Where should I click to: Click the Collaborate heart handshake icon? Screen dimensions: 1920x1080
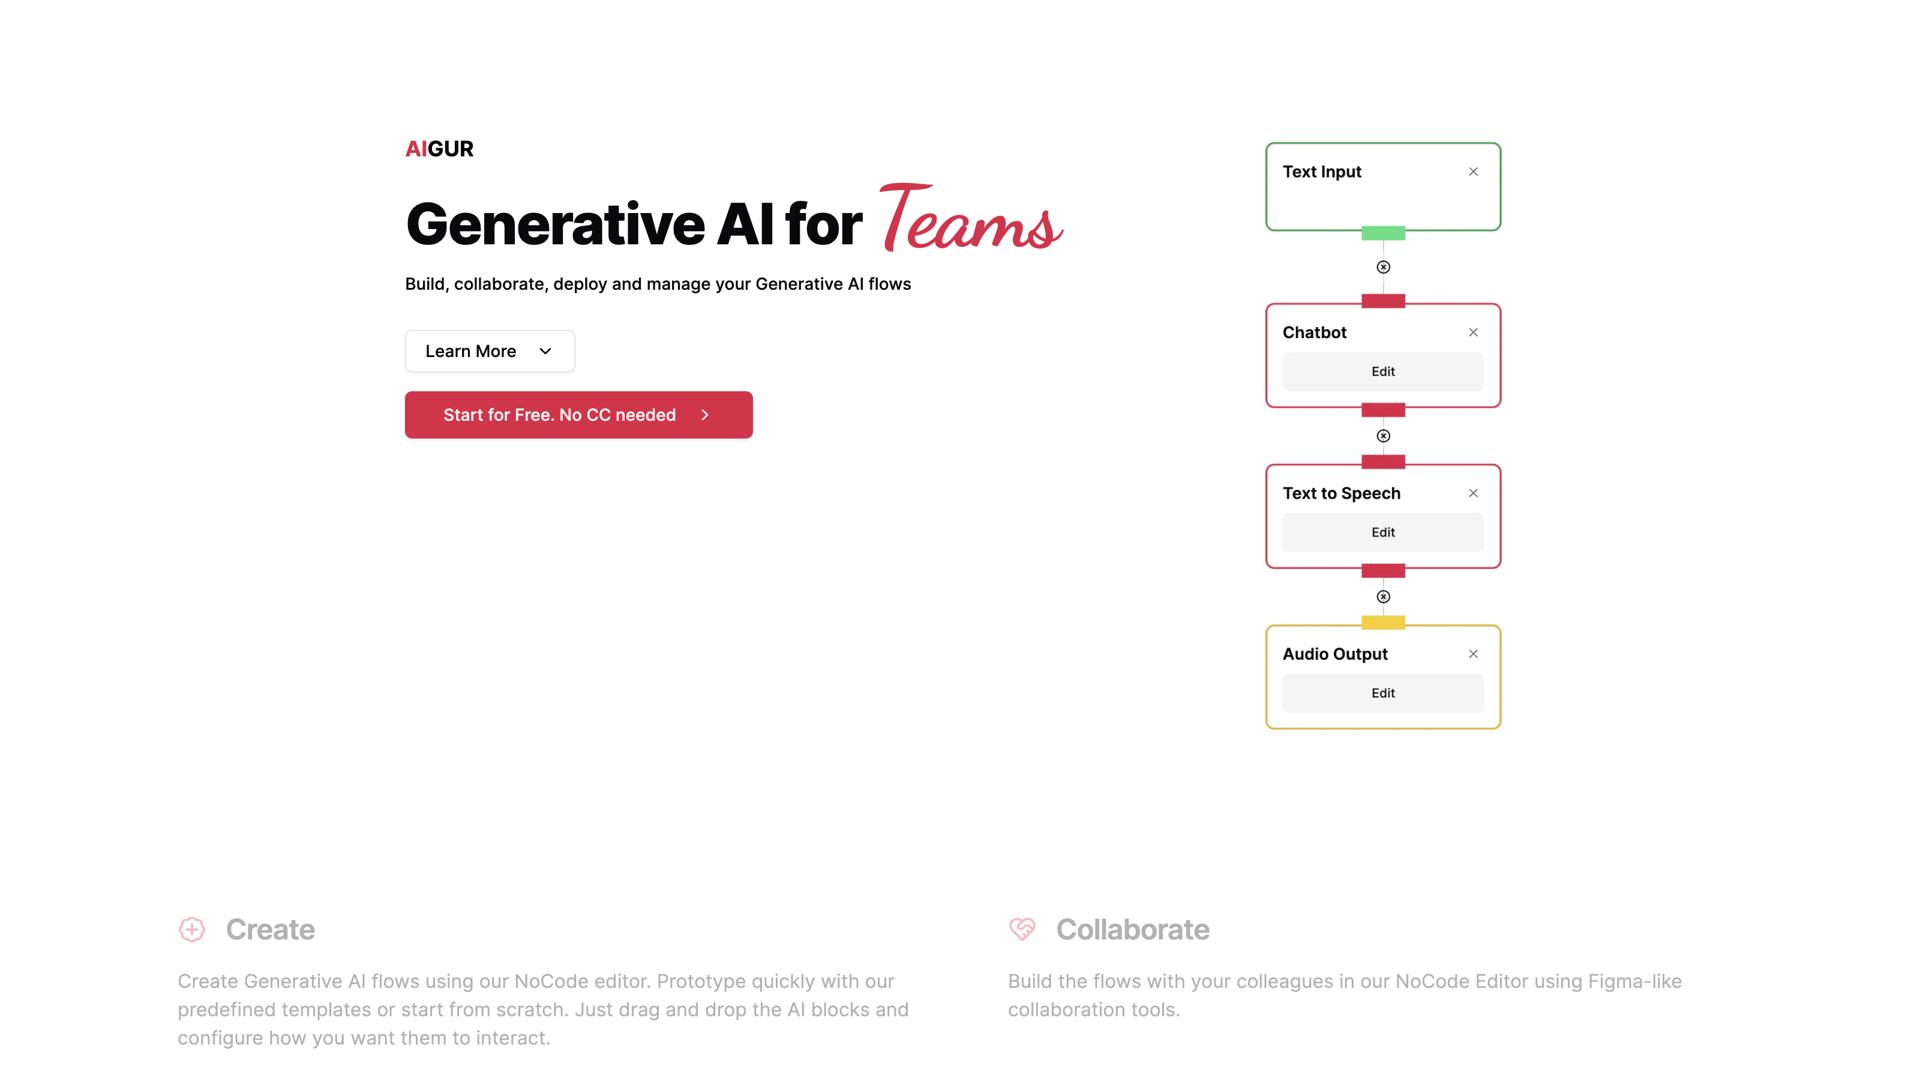pos(1022,930)
